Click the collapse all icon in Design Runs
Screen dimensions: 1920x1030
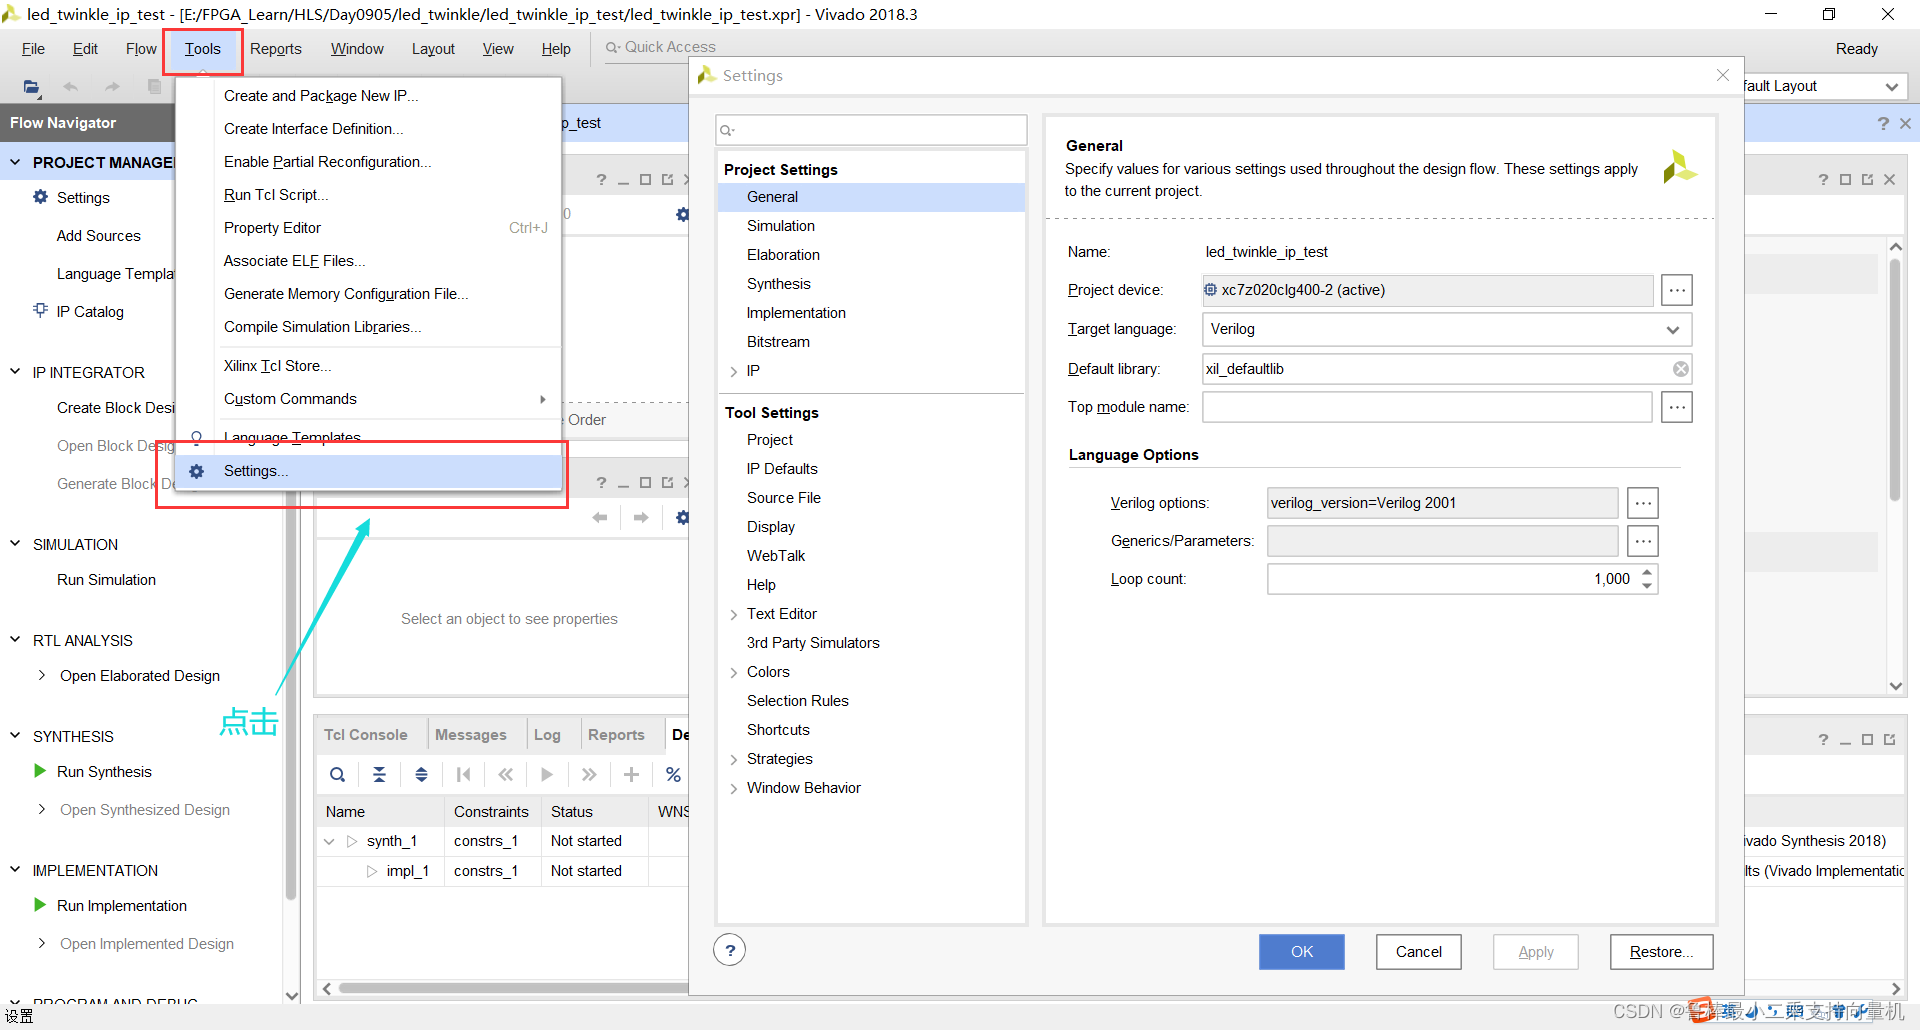[379, 774]
